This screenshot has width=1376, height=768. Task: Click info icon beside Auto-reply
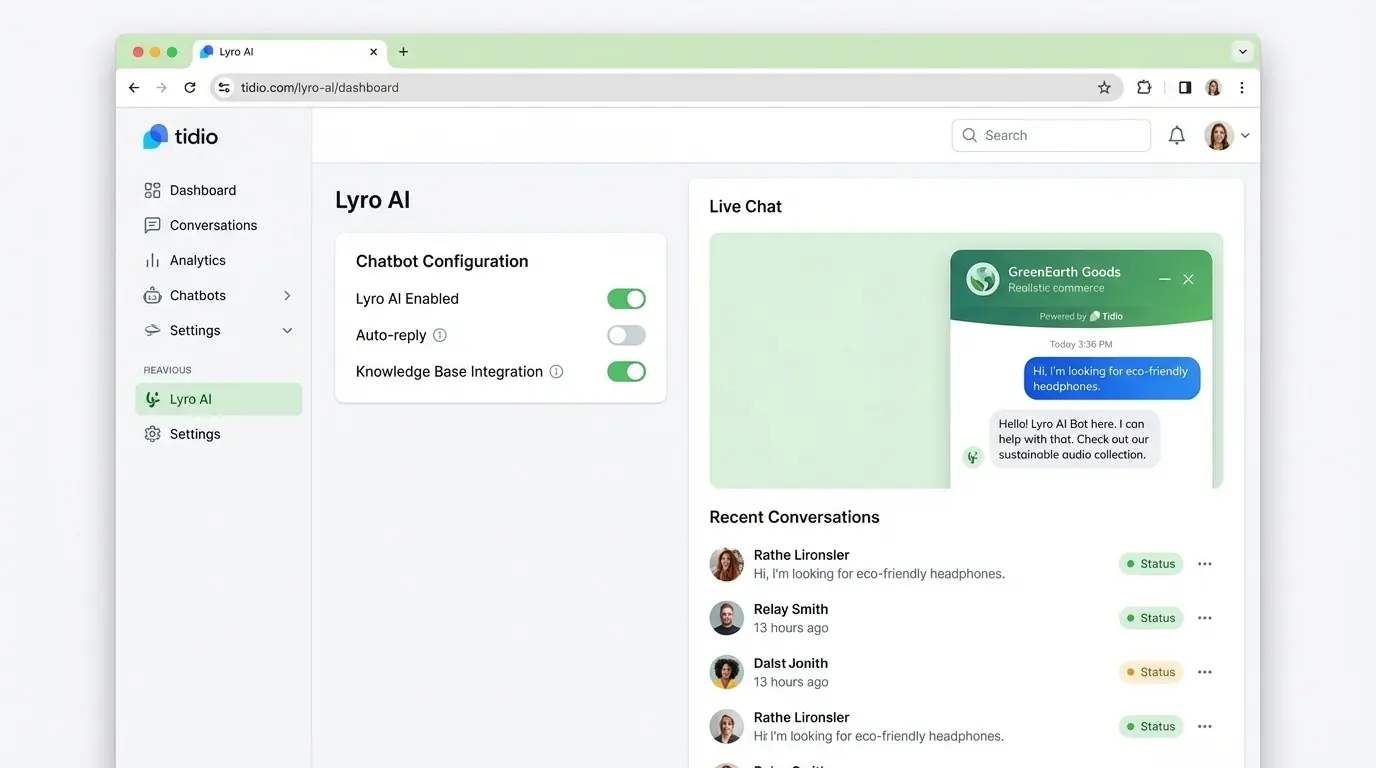[440, 336]
